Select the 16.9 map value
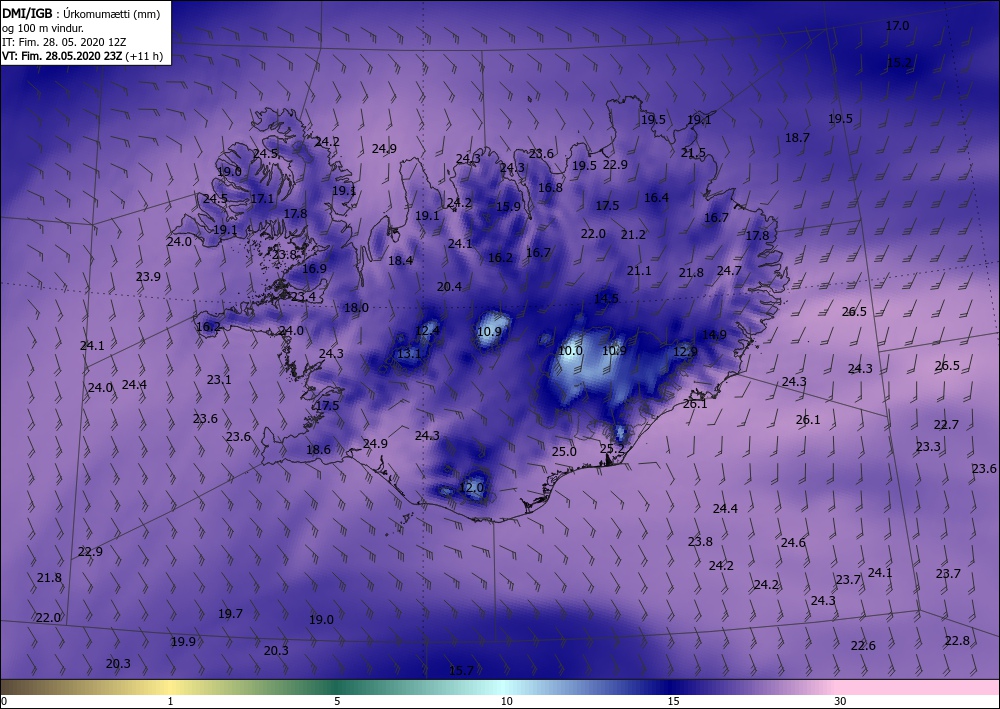The height and width of the screenshot is (709, 1000). tap(314, 268)
